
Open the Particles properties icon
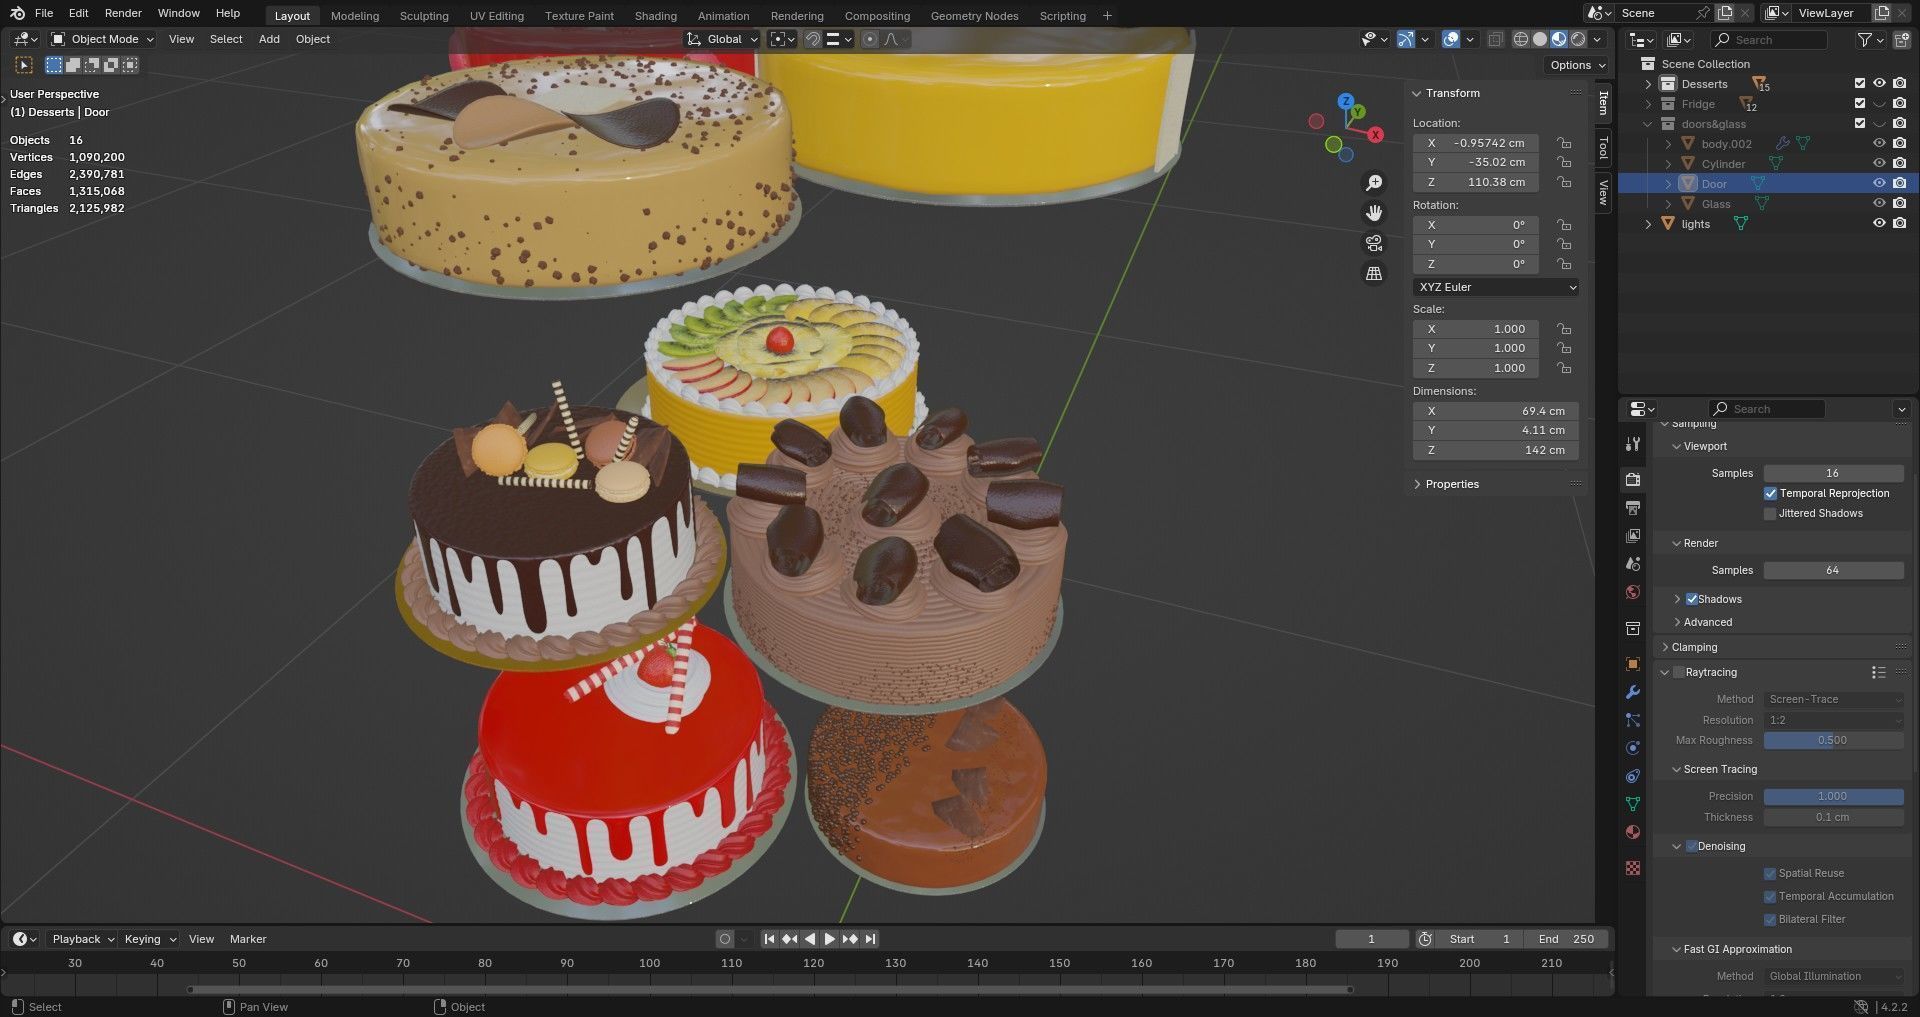(1633, 720)
